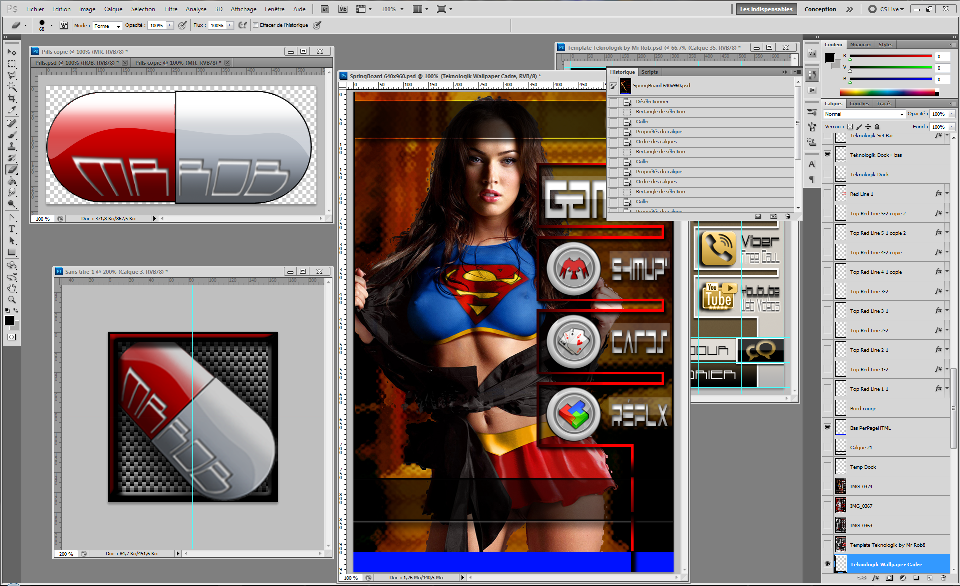The height and width of the screenshot is (586, 960).
Task: Click the Mini Bridge (Mb) icon
Action: coord(344,9)
